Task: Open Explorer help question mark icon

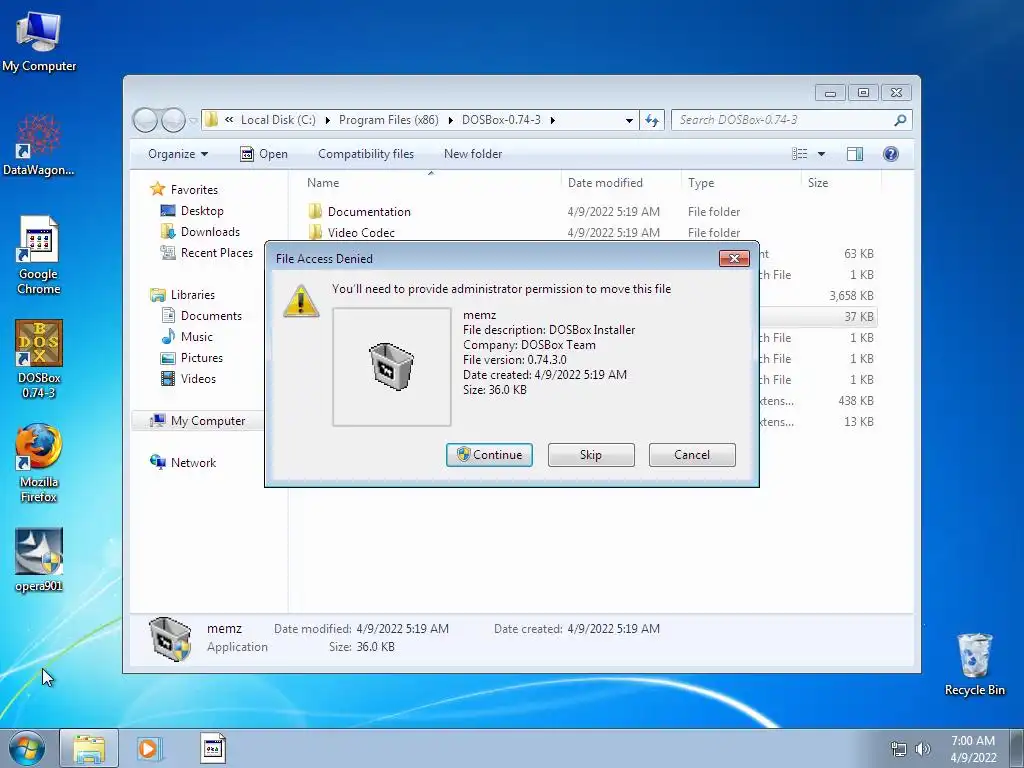Action: [x=891, y=154]
